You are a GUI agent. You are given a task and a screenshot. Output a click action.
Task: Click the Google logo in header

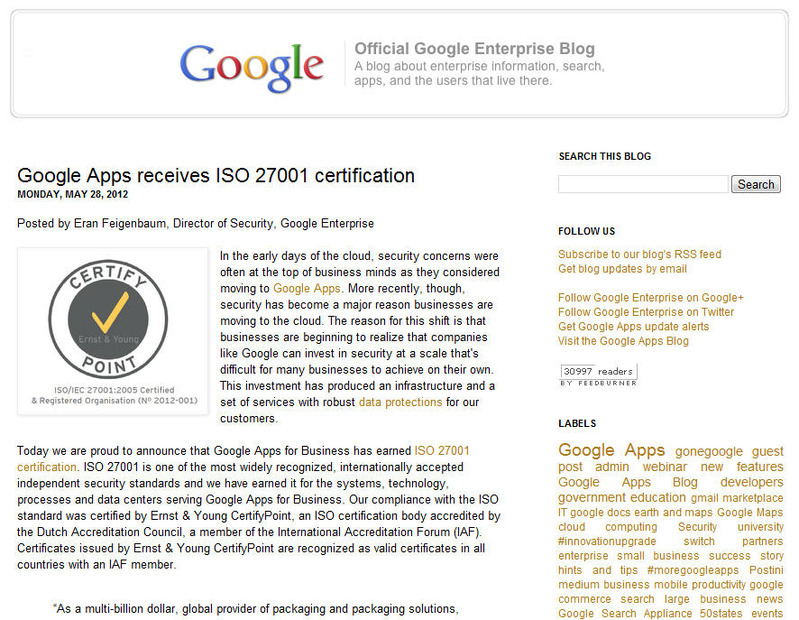(252, 67)
